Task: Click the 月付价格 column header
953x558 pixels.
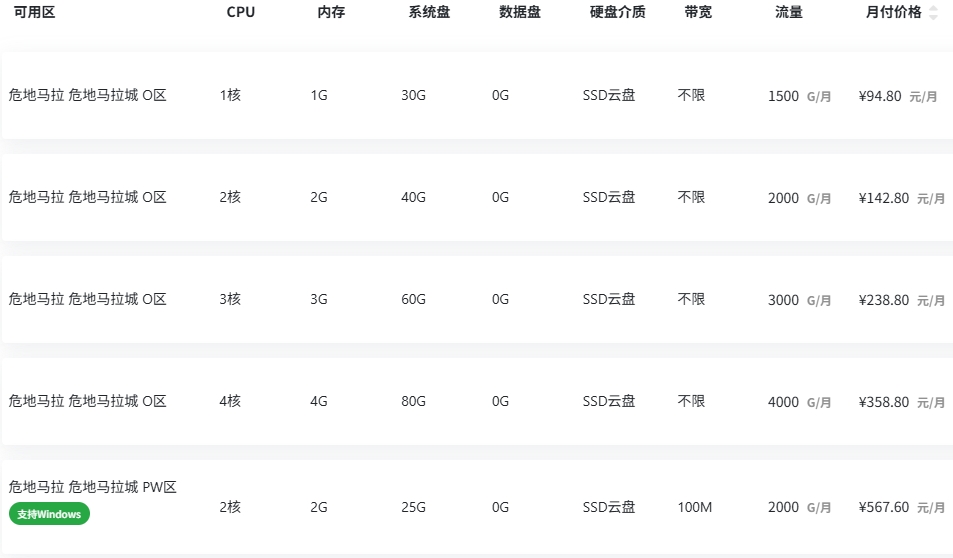Action: coord(893,12)
